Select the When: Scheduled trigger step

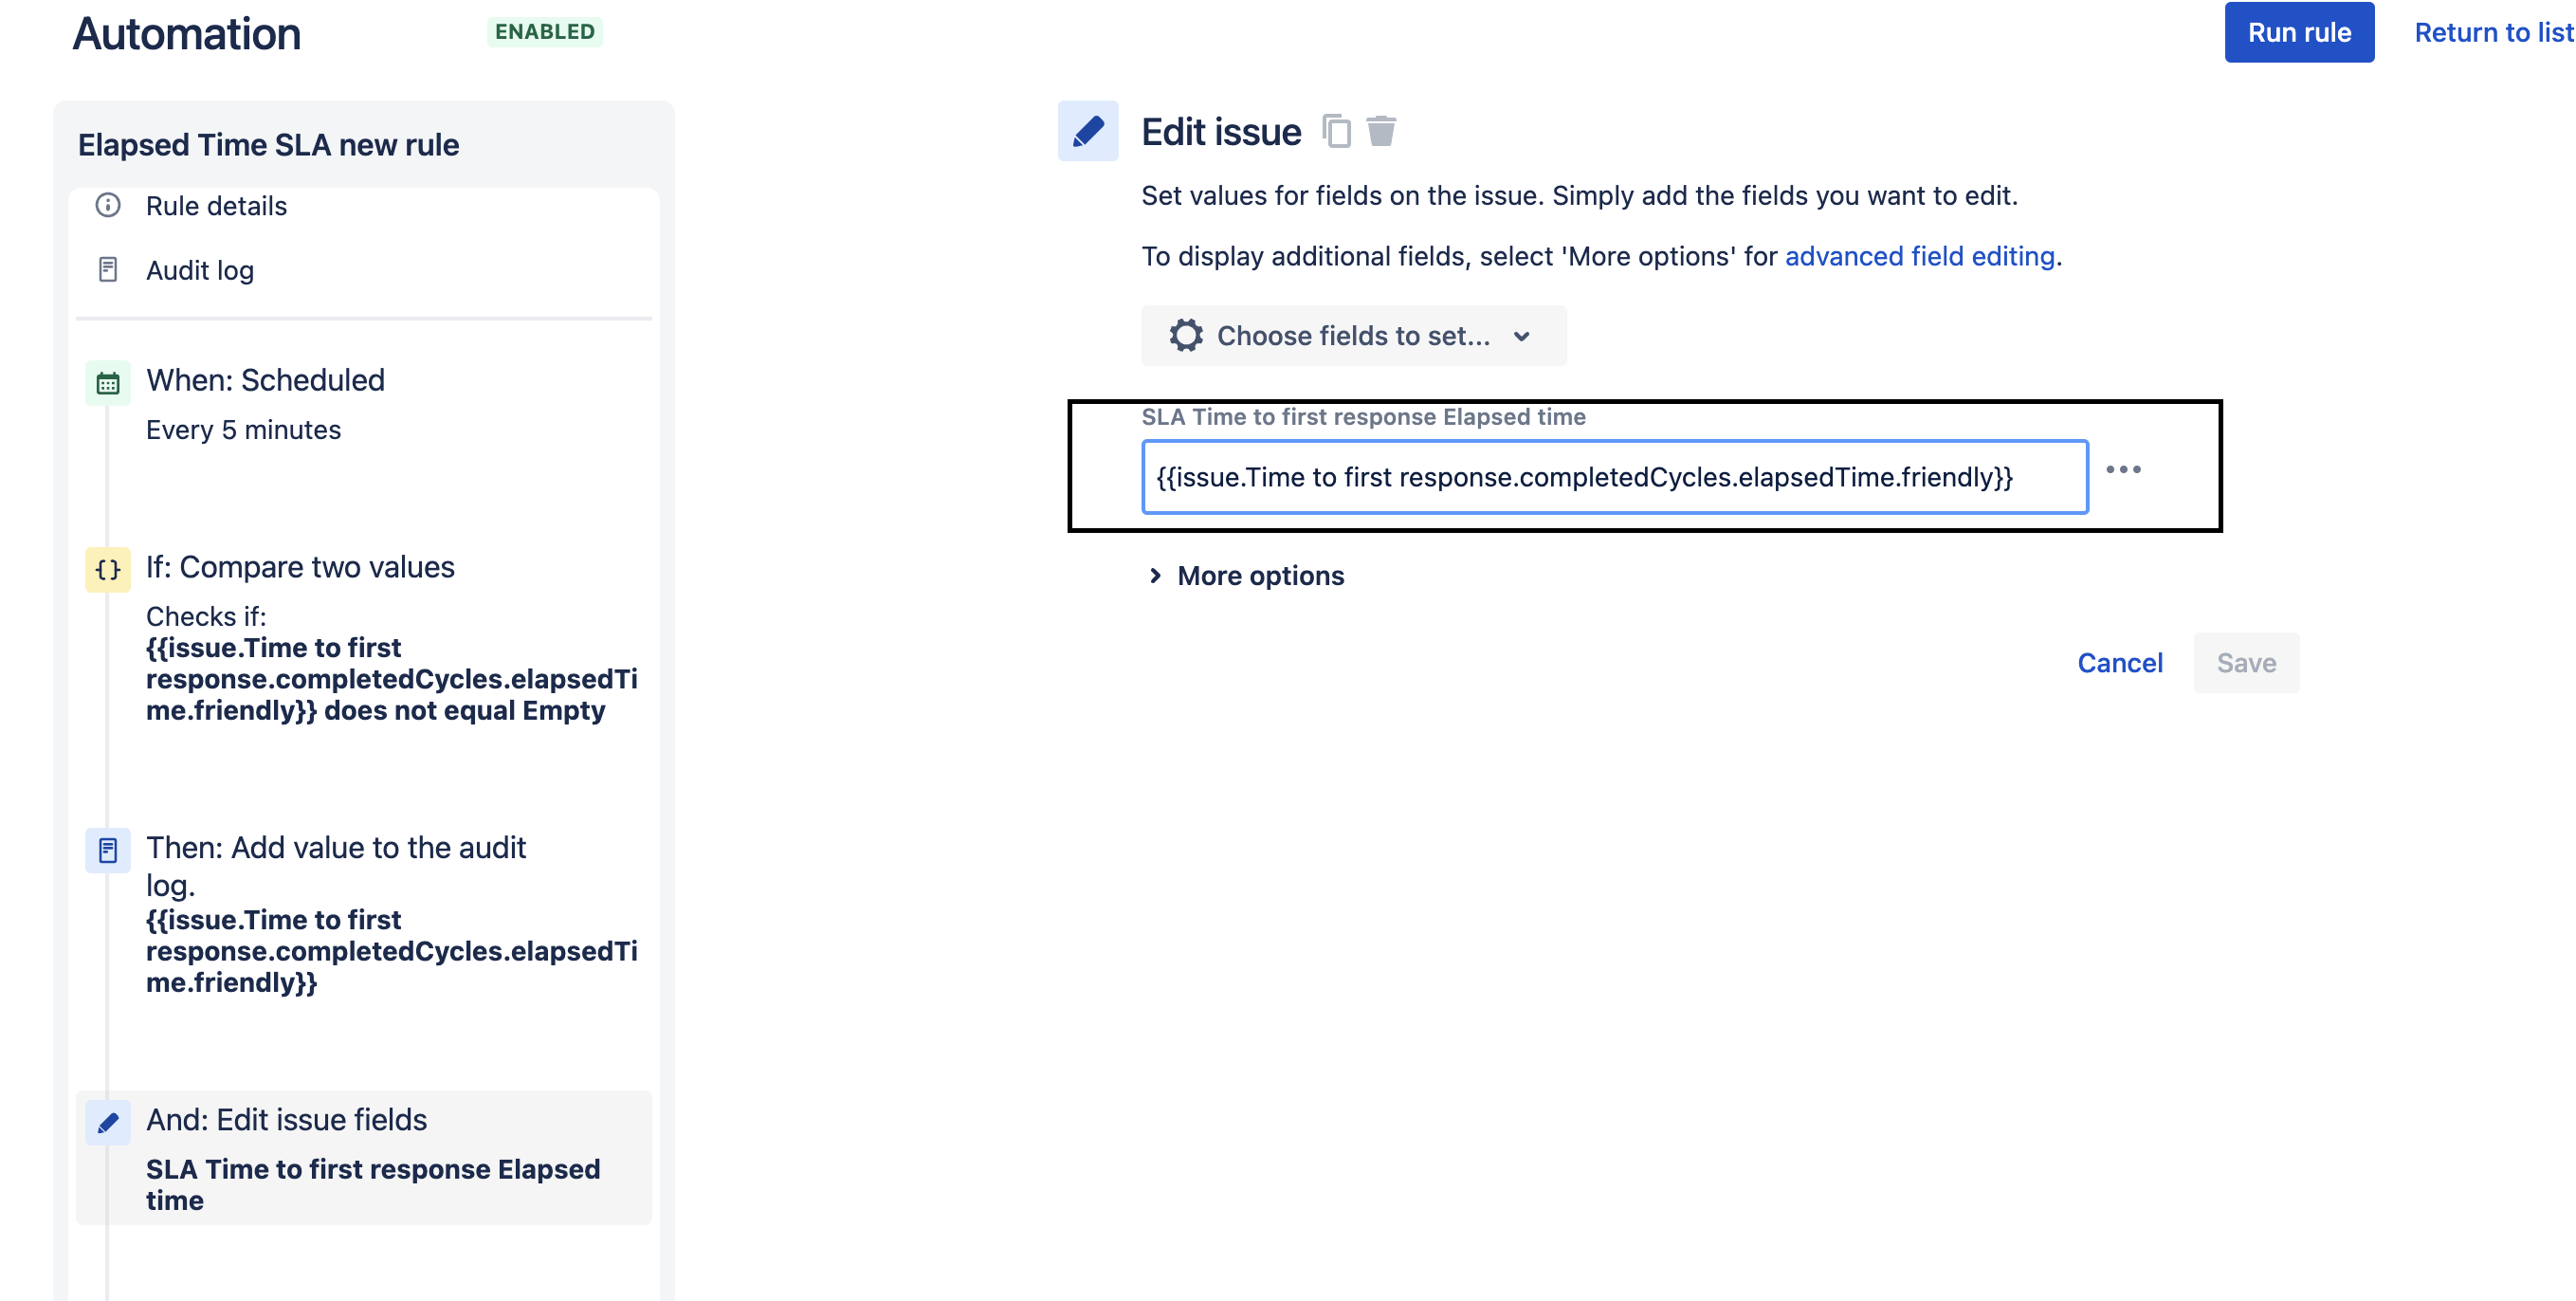[265, 380]
